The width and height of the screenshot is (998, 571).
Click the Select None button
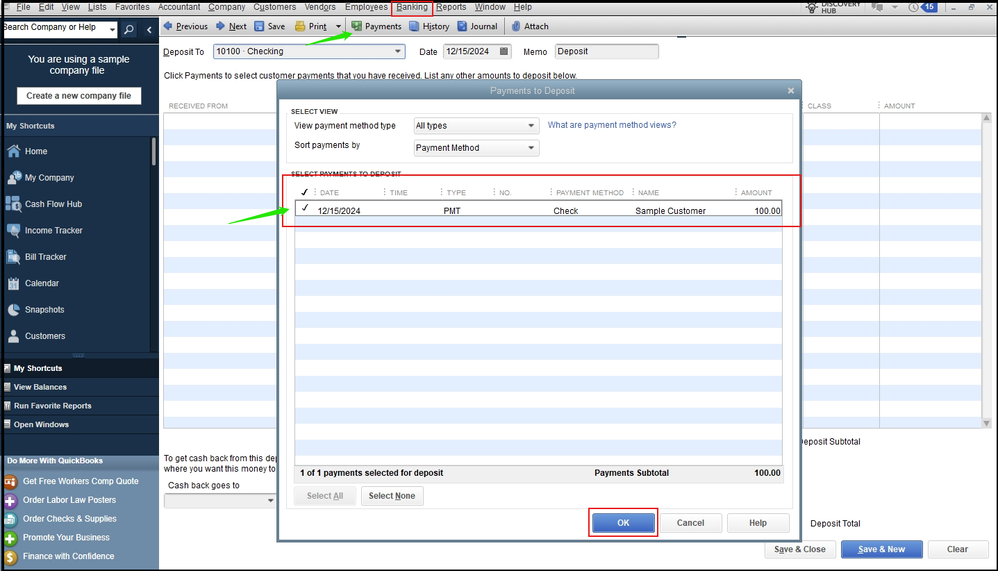(392, 496)
